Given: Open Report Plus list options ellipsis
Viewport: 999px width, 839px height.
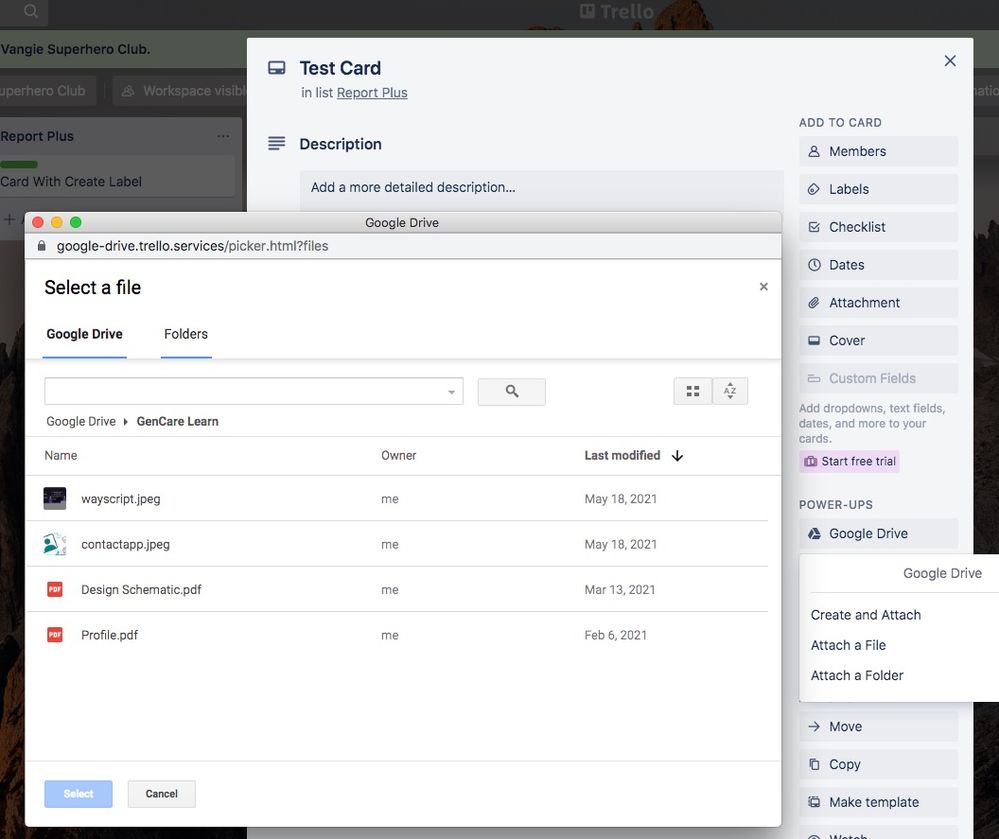Looking at the screenshot, I should pos(223,136).
